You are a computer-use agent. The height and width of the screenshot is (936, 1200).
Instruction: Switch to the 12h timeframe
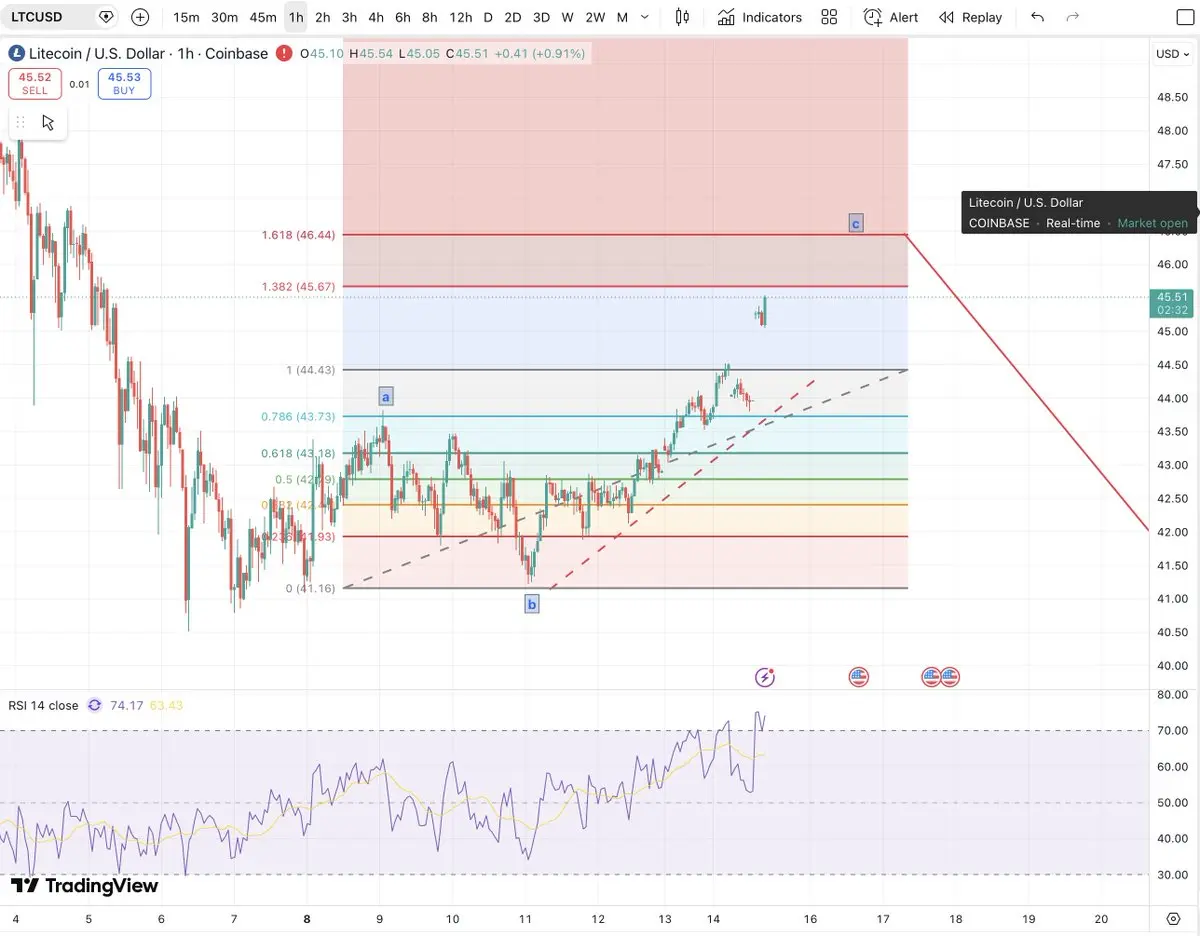460,17
